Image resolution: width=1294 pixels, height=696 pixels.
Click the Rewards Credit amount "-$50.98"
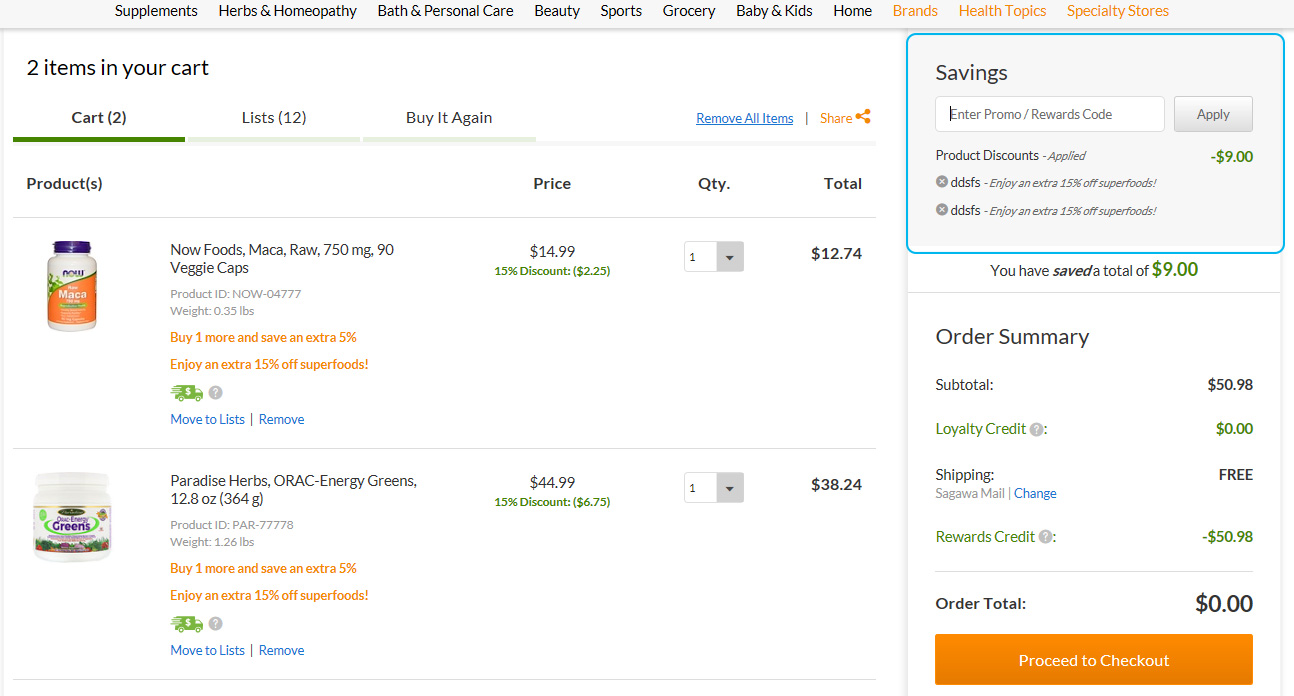pos(1227,537)
